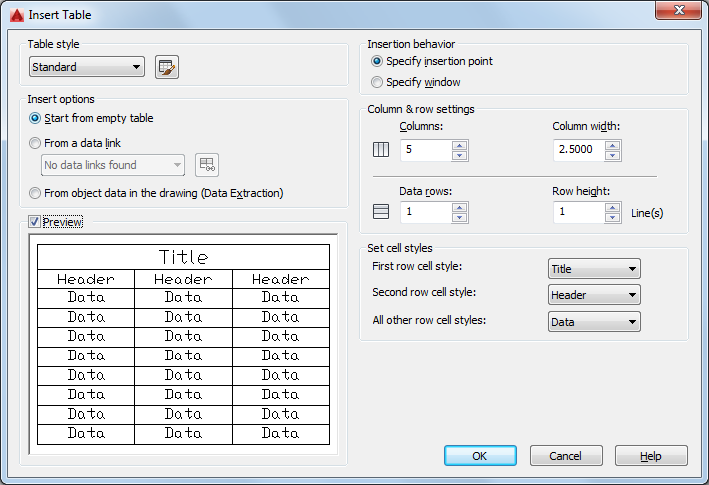Decrease Row height with down arrow
Screen dimensions: 709x485
(x=613, y=217)
